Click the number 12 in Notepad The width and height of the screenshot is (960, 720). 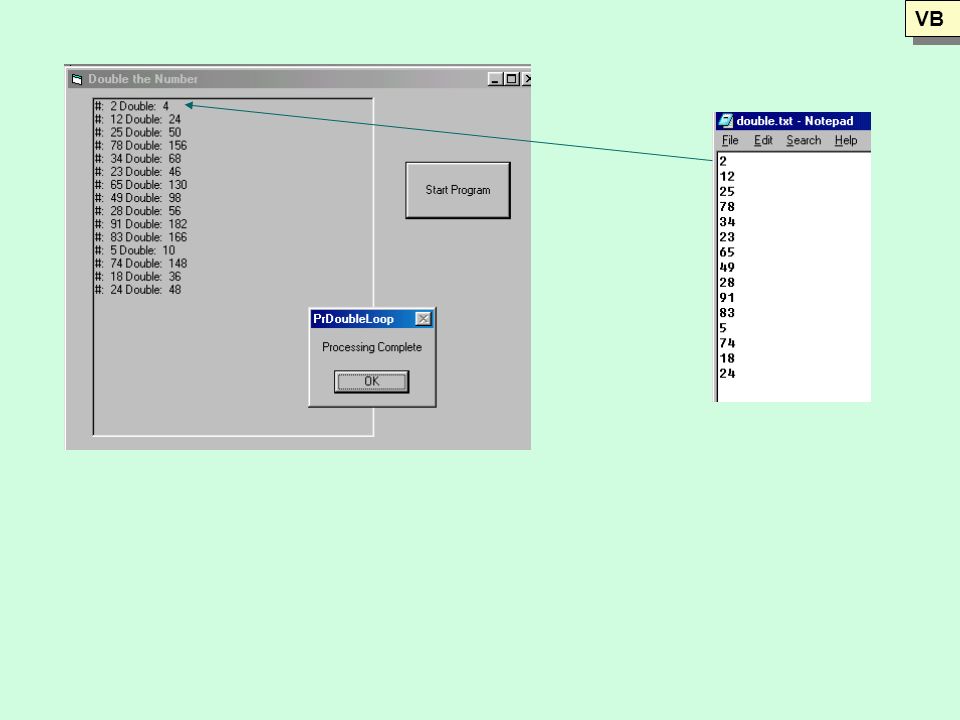pos(727,176)
